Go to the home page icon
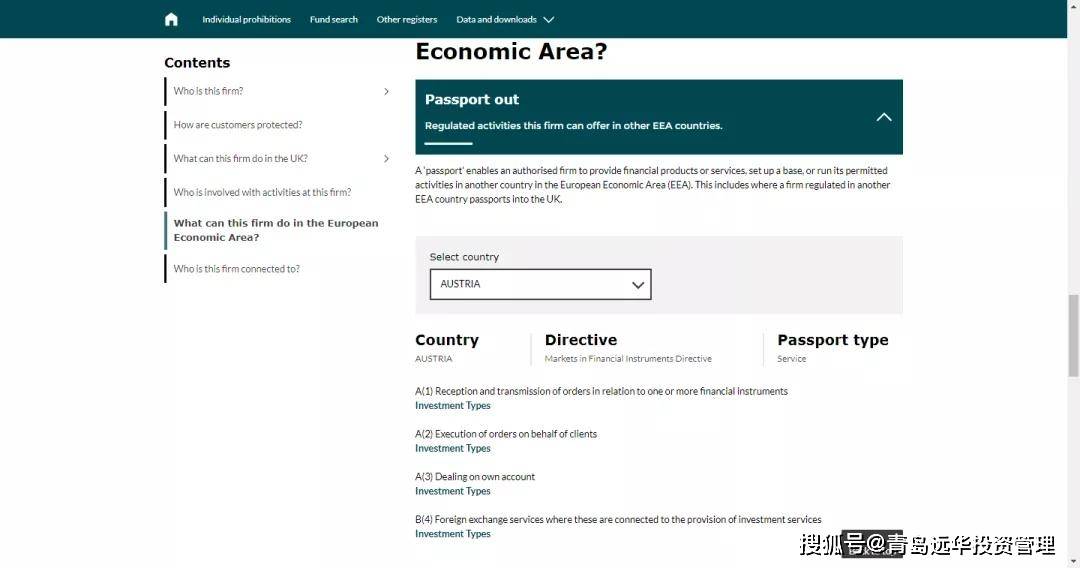 coord(171,19)
